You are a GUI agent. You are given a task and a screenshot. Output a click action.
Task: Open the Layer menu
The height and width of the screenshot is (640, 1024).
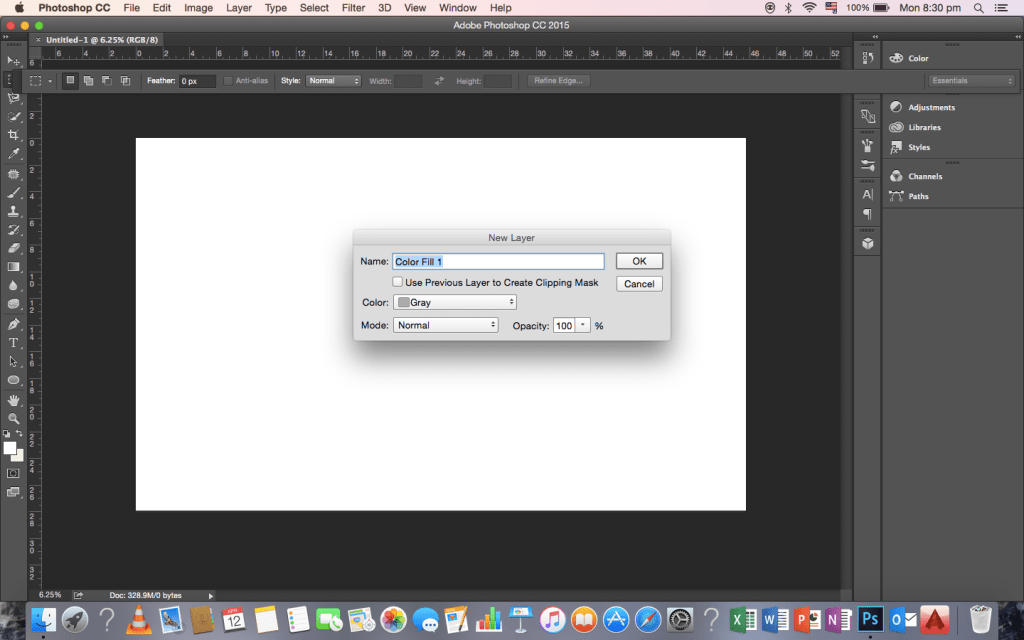(x=239, y=8)
